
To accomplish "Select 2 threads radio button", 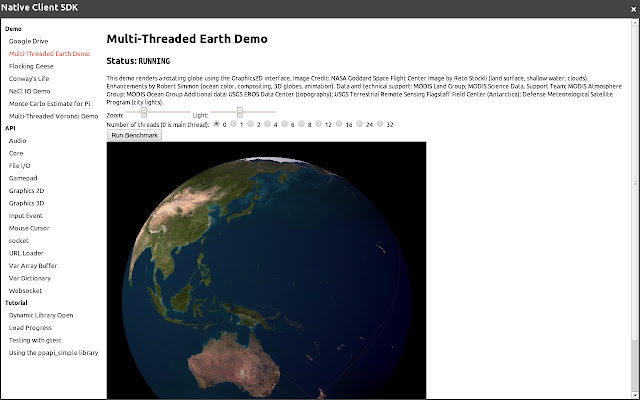I will (250, 124).
